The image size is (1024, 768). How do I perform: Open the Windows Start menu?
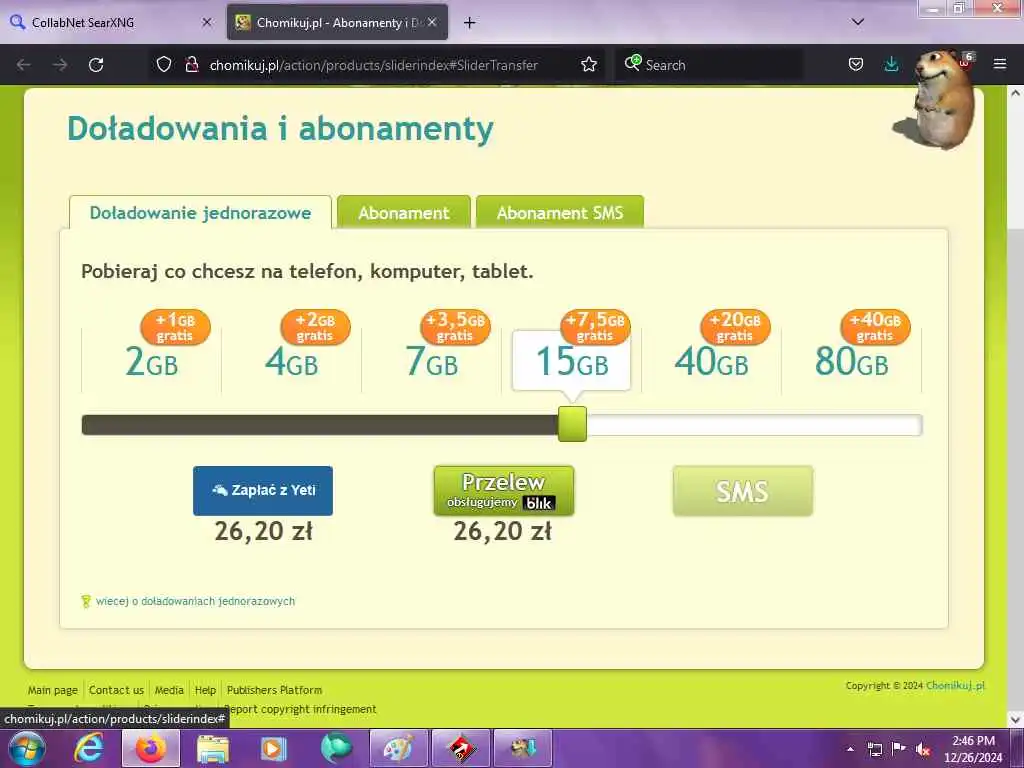pyautogui.click(x=26, y=748)
